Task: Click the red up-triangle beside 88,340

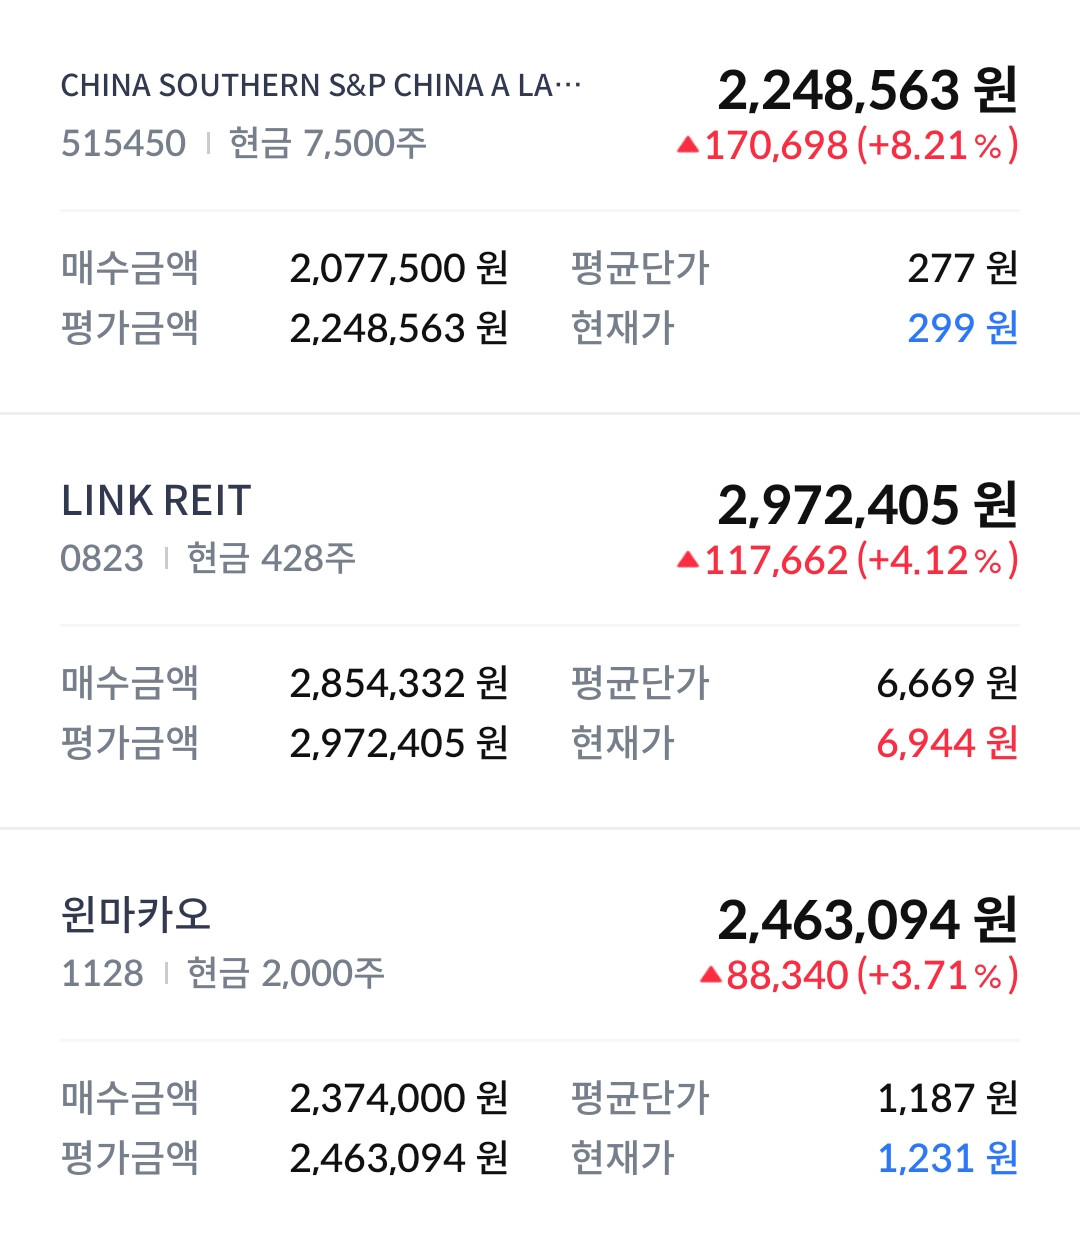Action: pyautogui.click(x=710, y=975)
